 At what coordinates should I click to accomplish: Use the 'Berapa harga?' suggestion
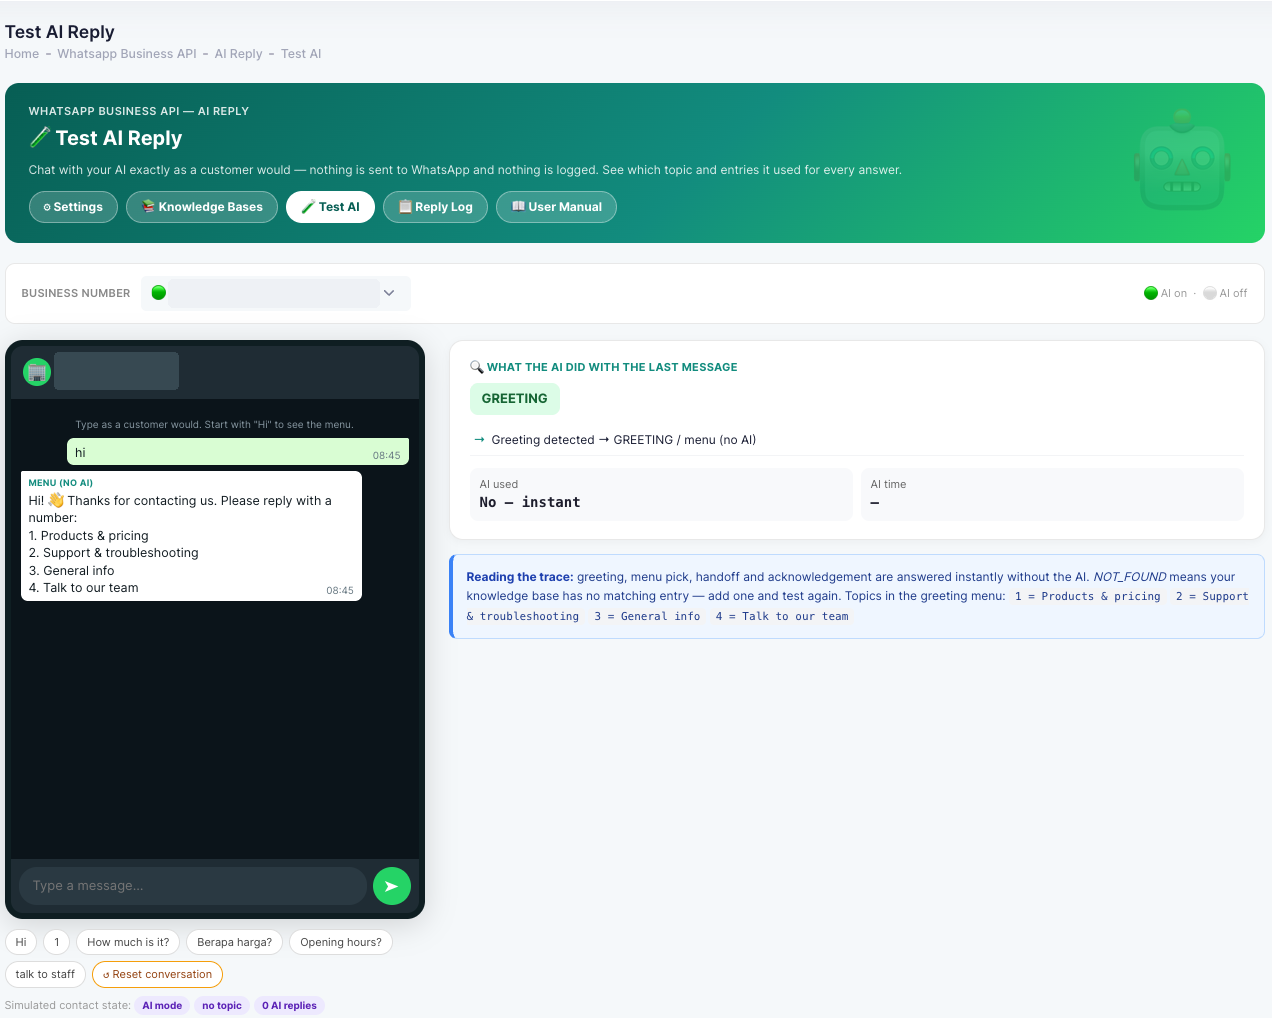pyautogui.click(x=234, y=942)
